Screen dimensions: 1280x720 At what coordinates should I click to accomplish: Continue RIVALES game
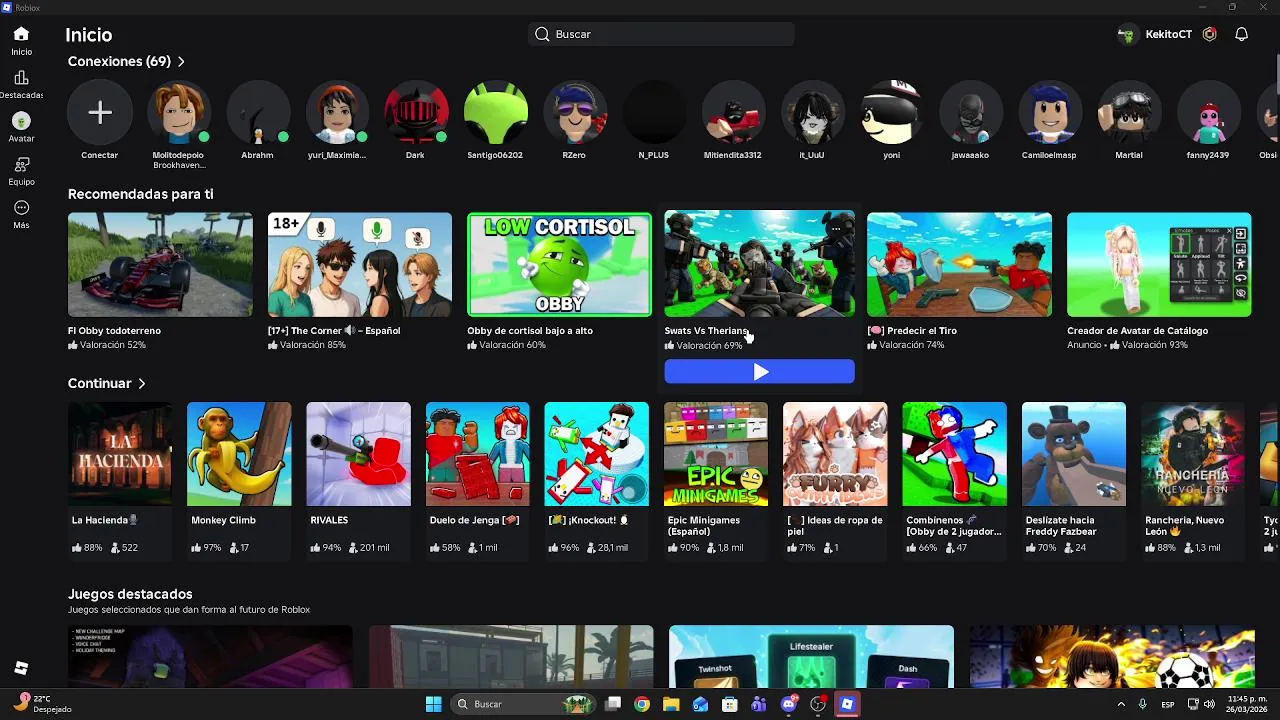click(358, 454)
